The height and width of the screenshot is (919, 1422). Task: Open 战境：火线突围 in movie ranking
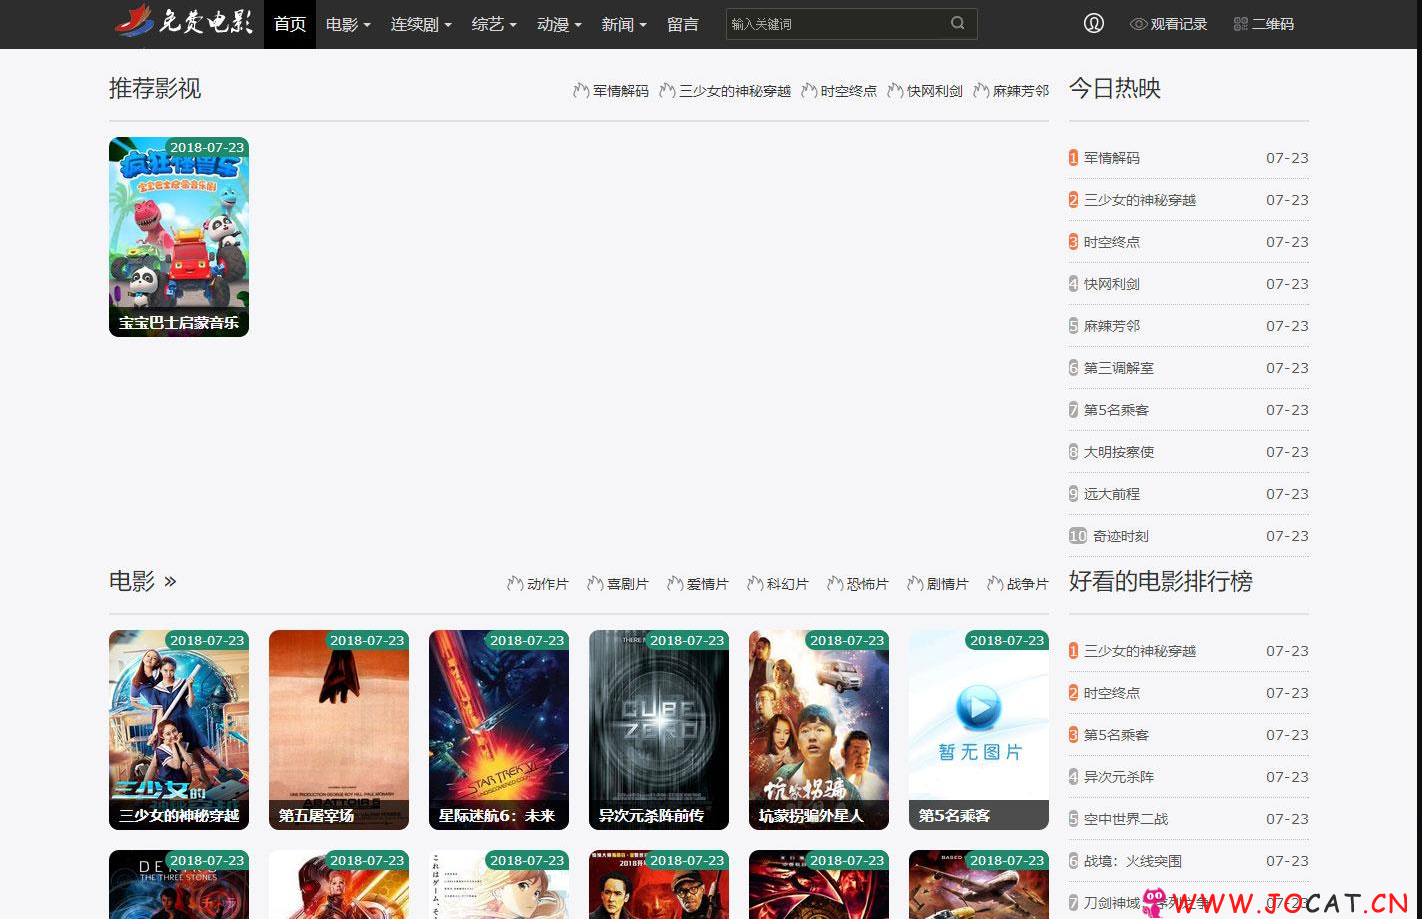pyautogui.click(x=1133, y=861)
